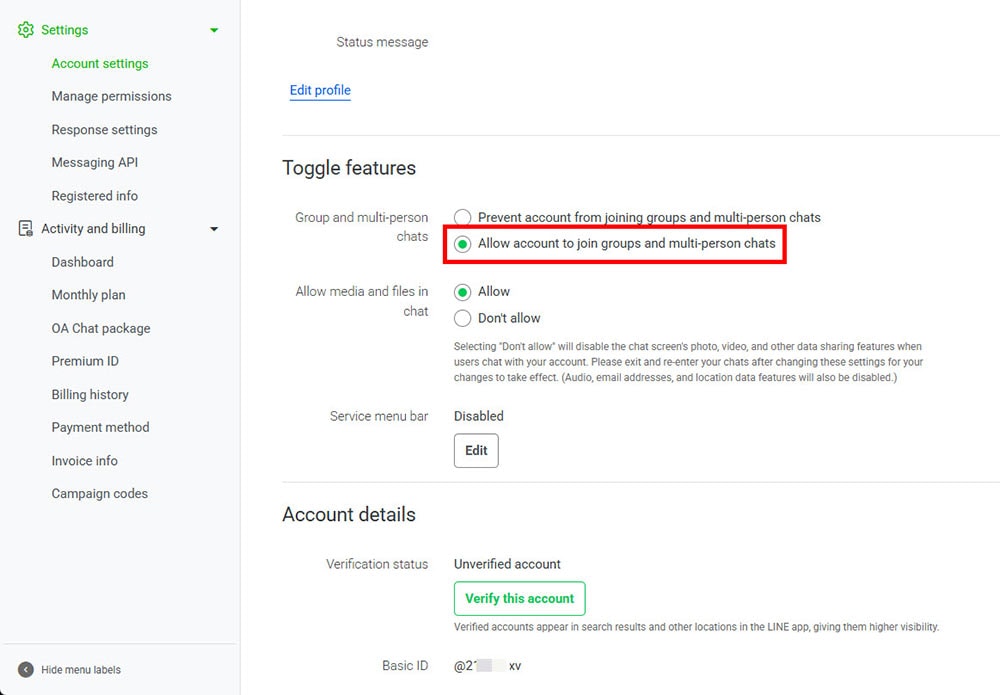Collapse the Activity and billing section arrow
The image size is (1000, 695).
click(x=214, y=229)
